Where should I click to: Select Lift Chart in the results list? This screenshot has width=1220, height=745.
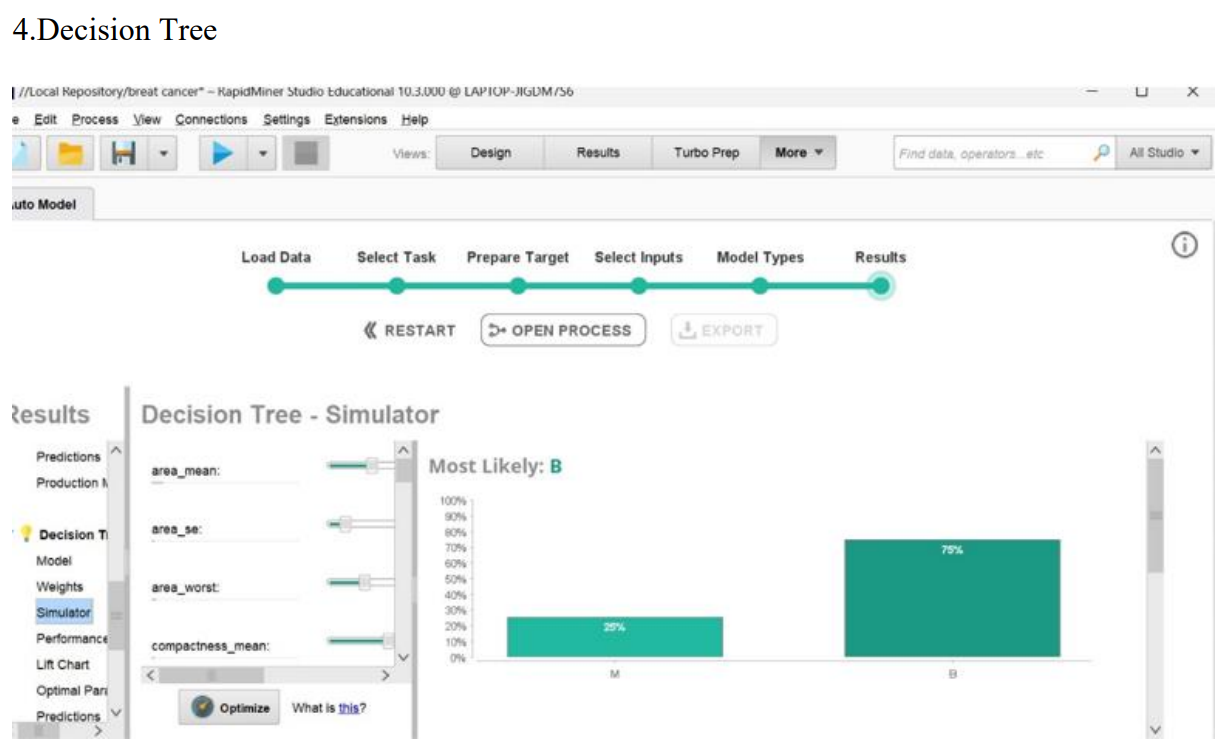[63, 664]
